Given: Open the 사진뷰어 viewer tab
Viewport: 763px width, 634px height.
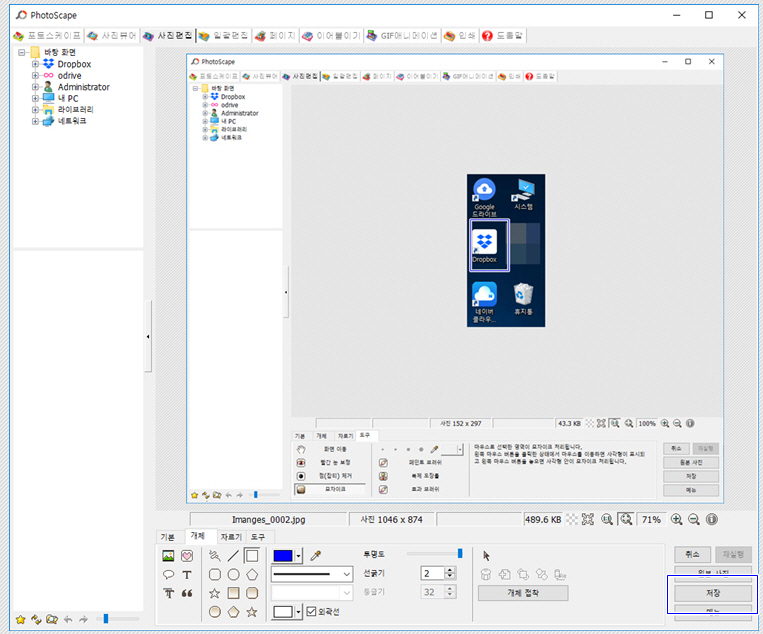Looking at the screenshot, I should 112,36.
